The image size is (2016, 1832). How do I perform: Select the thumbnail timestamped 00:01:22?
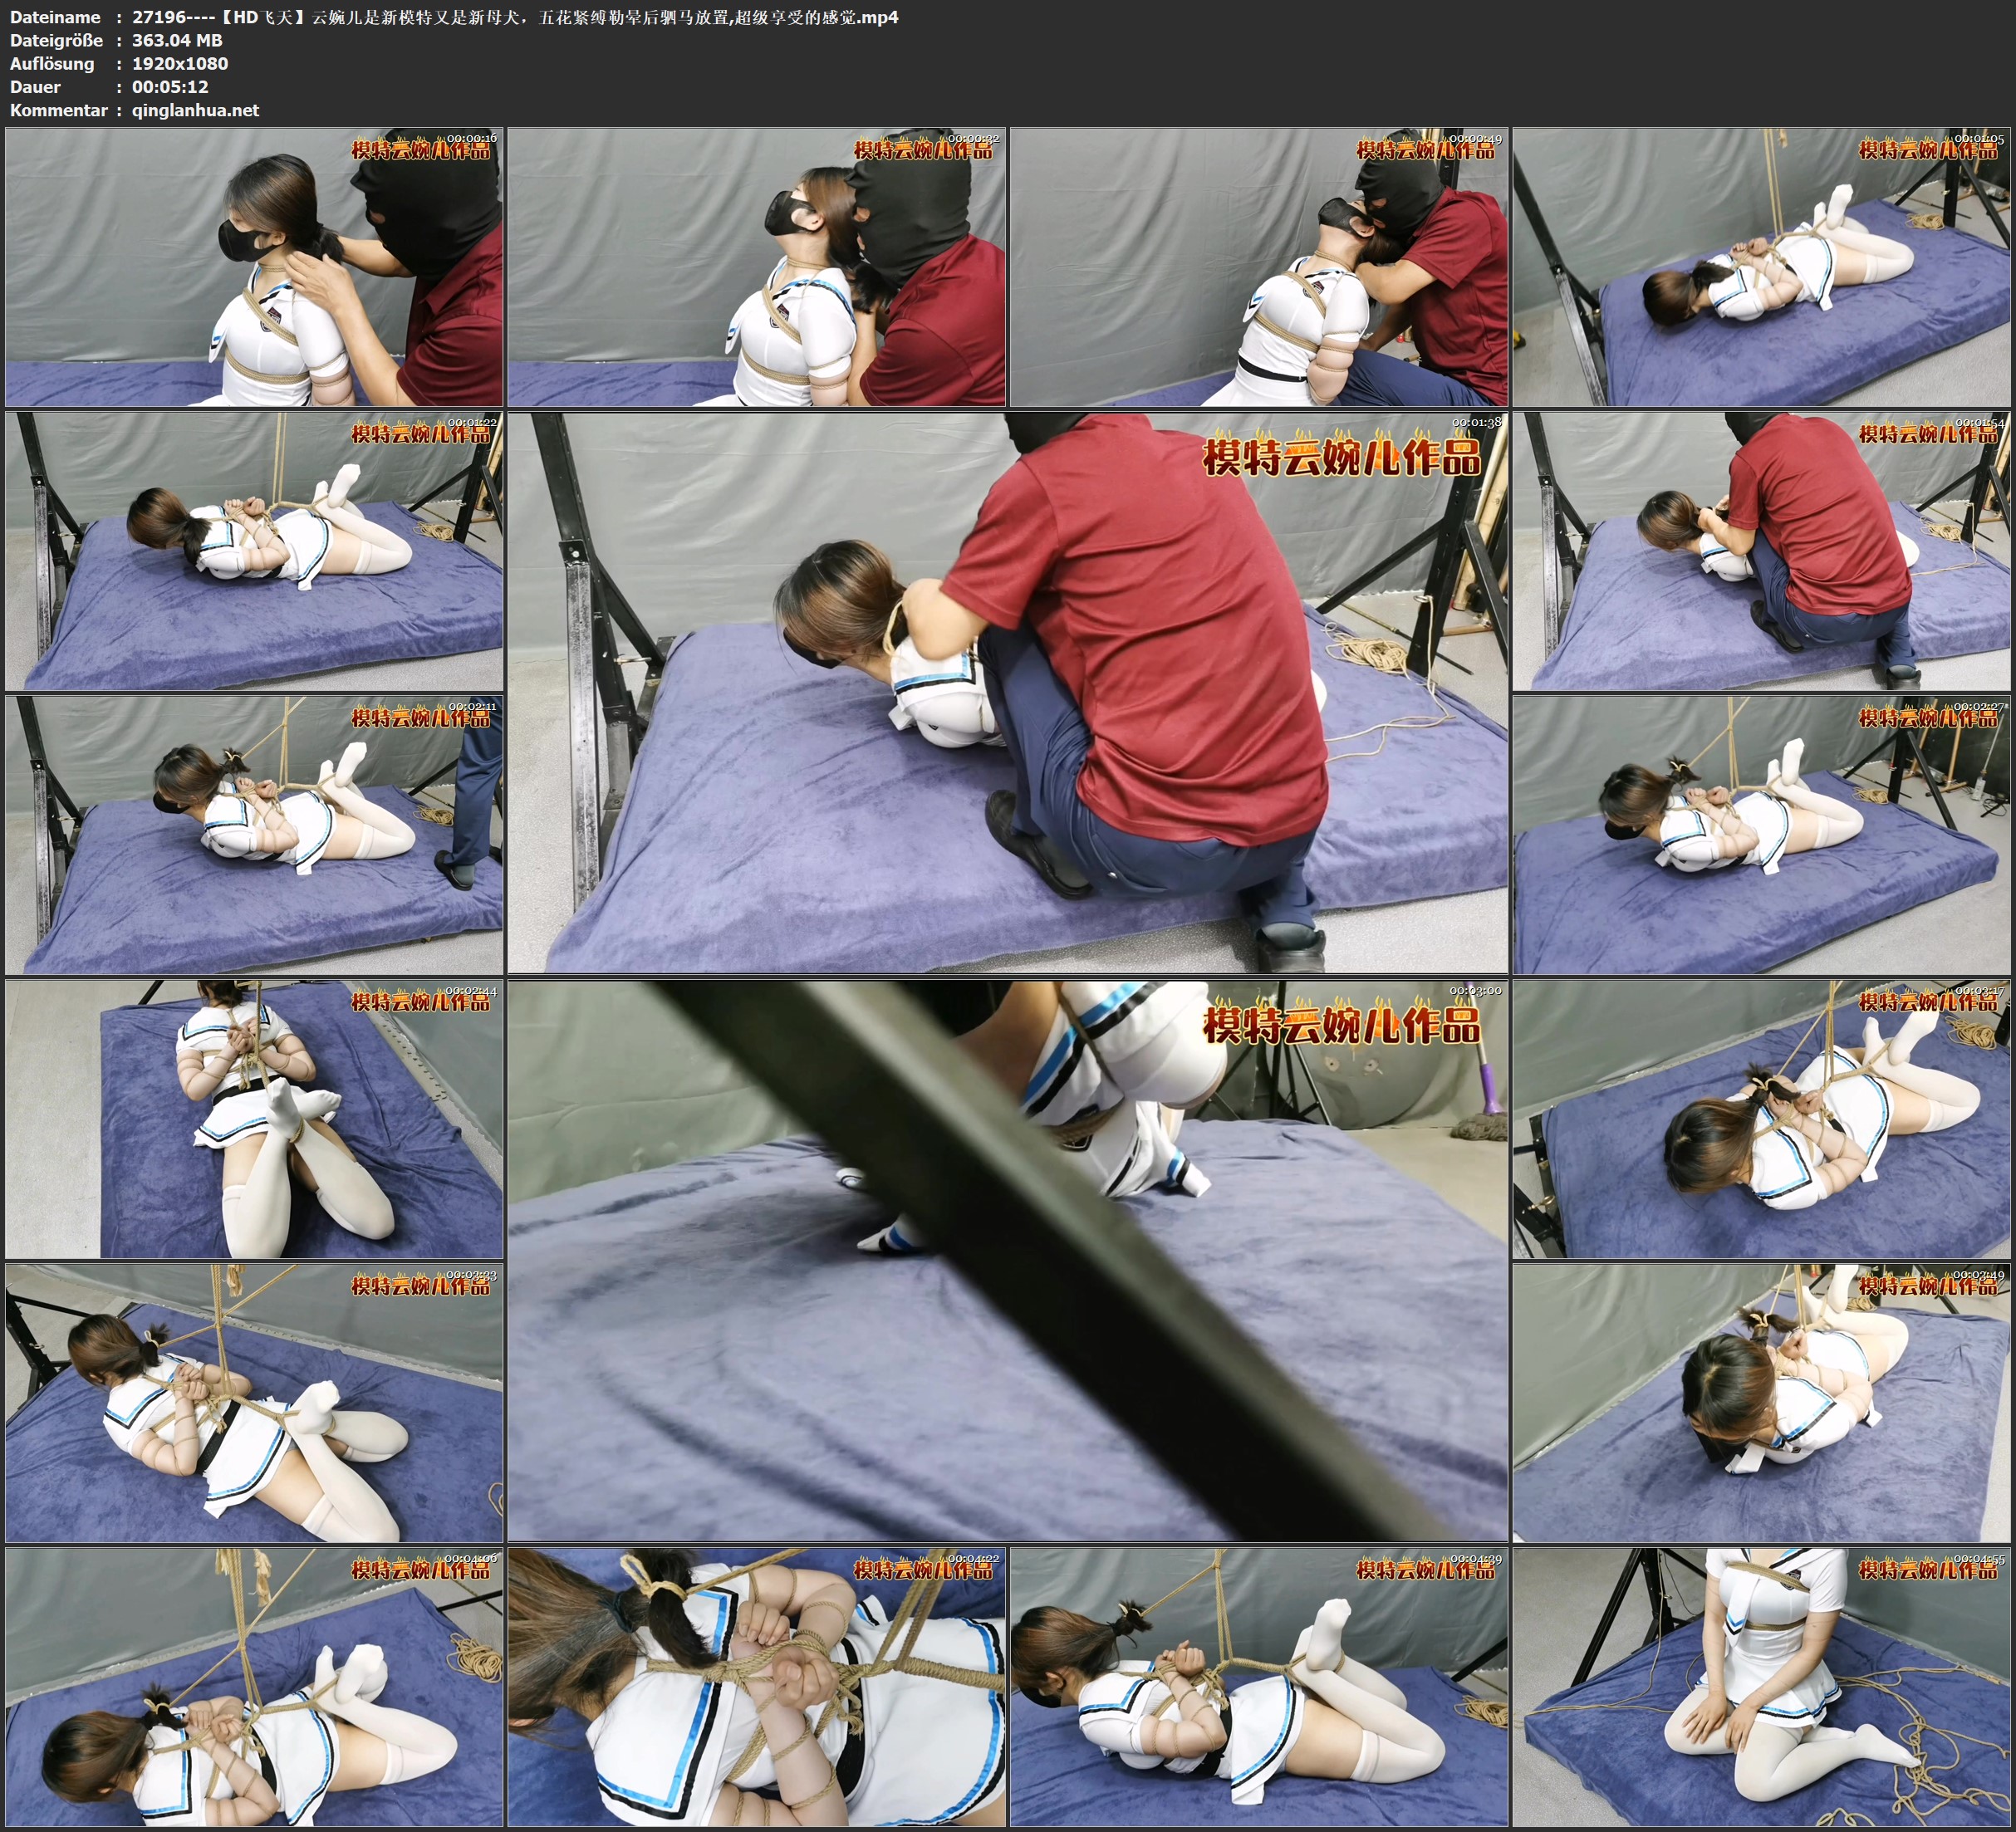click(x=254, y=551)
